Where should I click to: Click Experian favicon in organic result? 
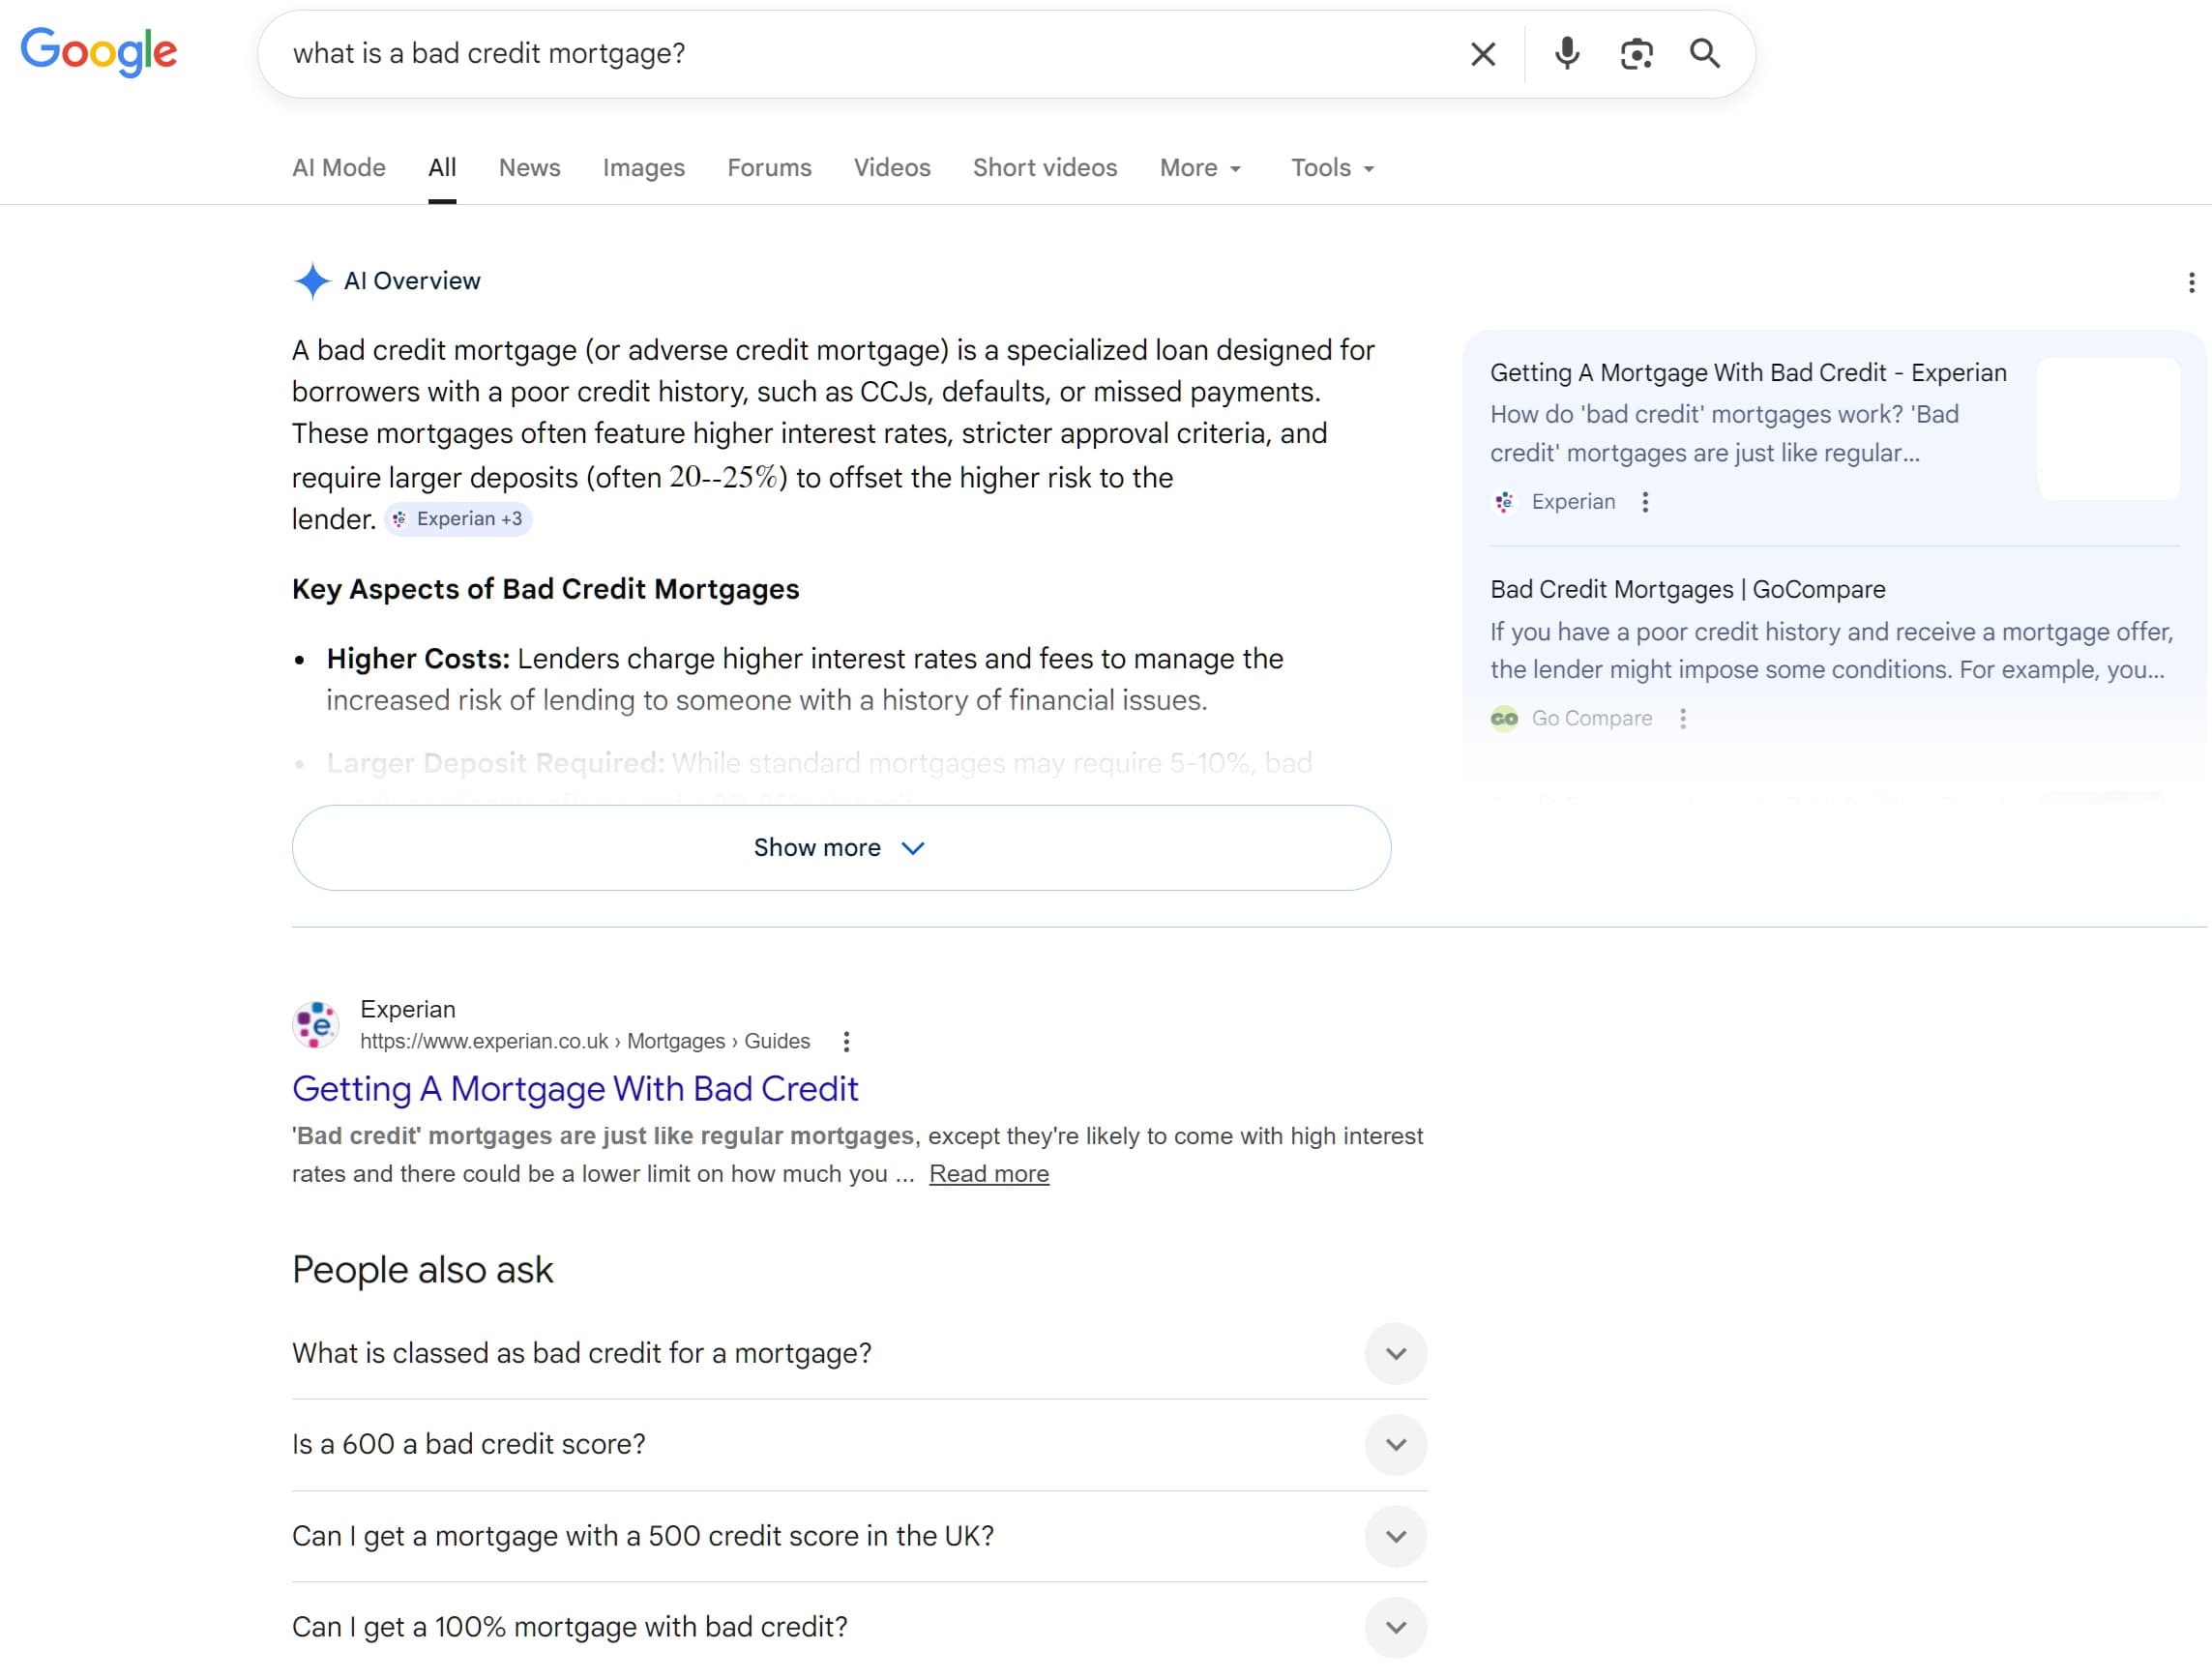pos(316,1025)
